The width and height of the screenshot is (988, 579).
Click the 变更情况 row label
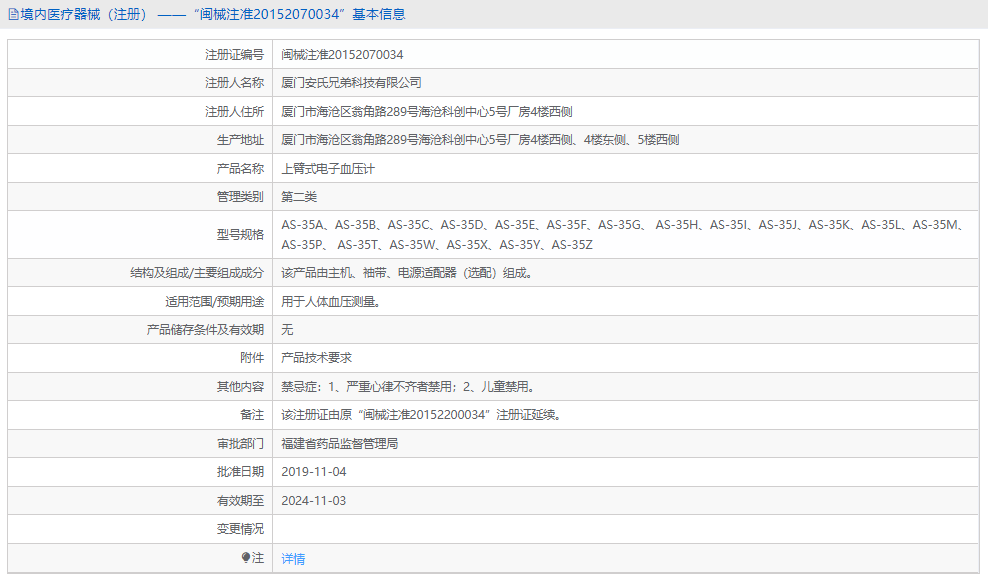coord(241,529)
